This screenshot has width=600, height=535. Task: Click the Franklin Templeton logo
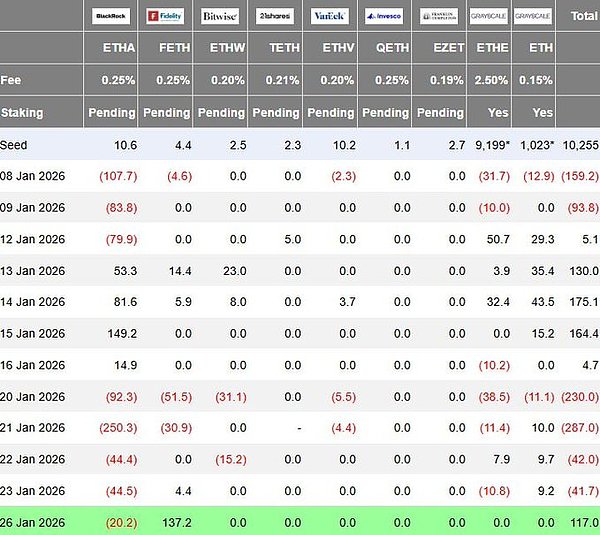[x=438, y=16]
